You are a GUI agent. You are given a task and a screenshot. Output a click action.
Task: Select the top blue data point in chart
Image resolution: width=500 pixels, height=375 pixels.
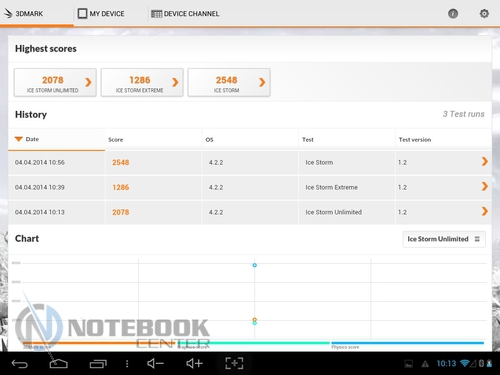pyautogui.click(x=254, y=265)
